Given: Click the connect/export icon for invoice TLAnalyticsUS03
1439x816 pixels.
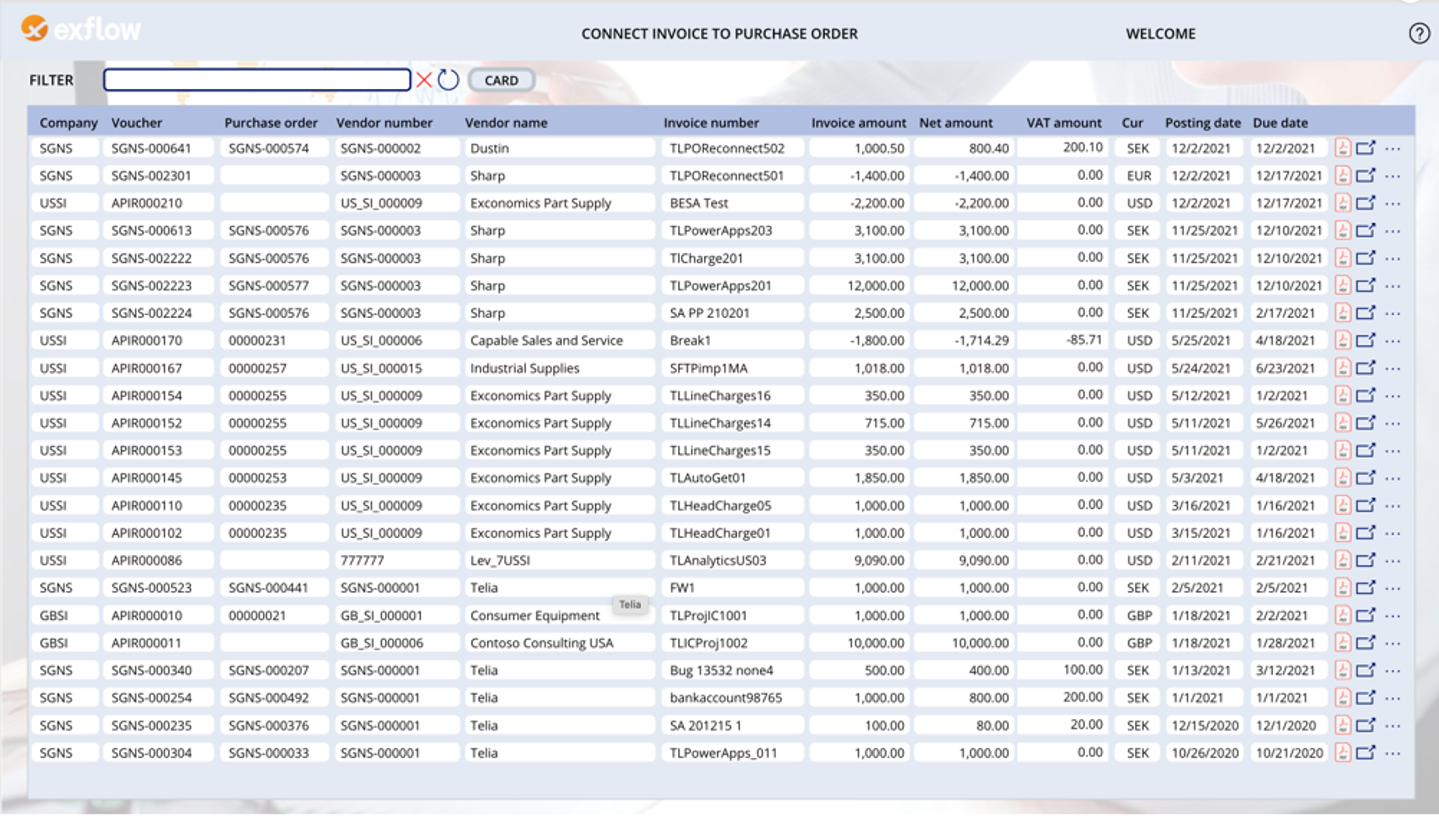Looking at the screenshot, I should coord(1366,560).
